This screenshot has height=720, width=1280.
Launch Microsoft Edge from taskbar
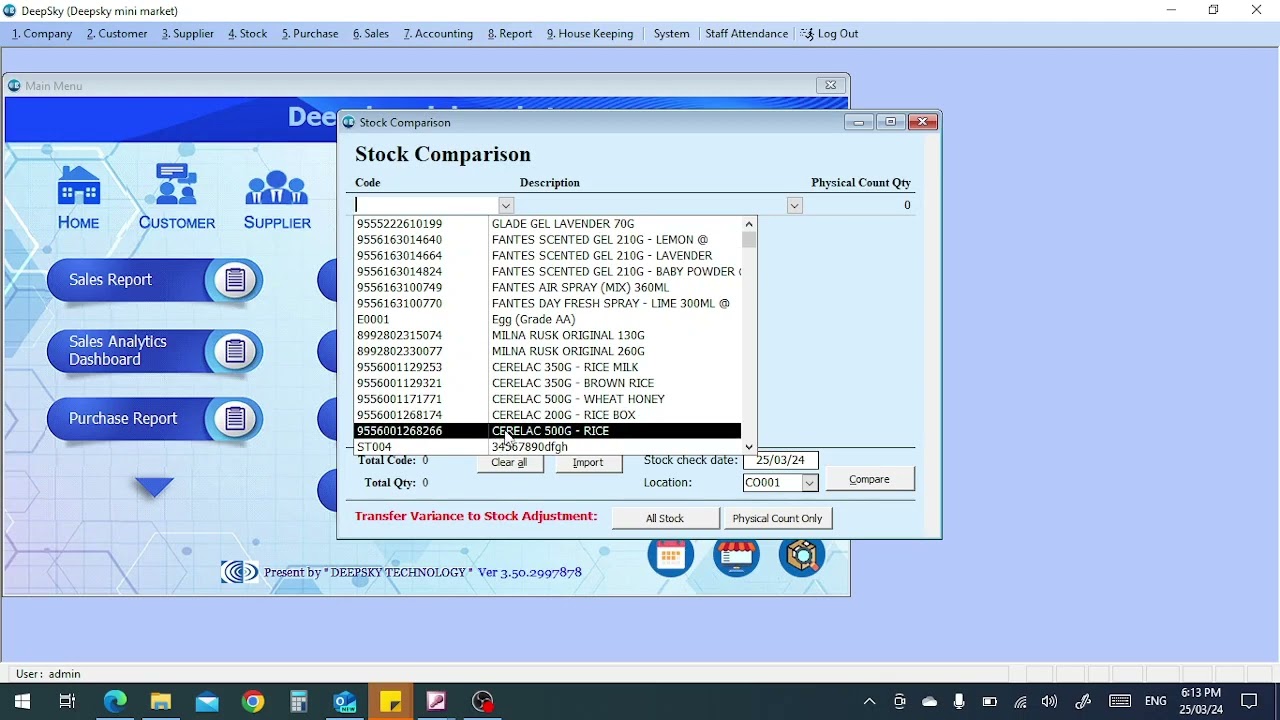pos(115,701)
